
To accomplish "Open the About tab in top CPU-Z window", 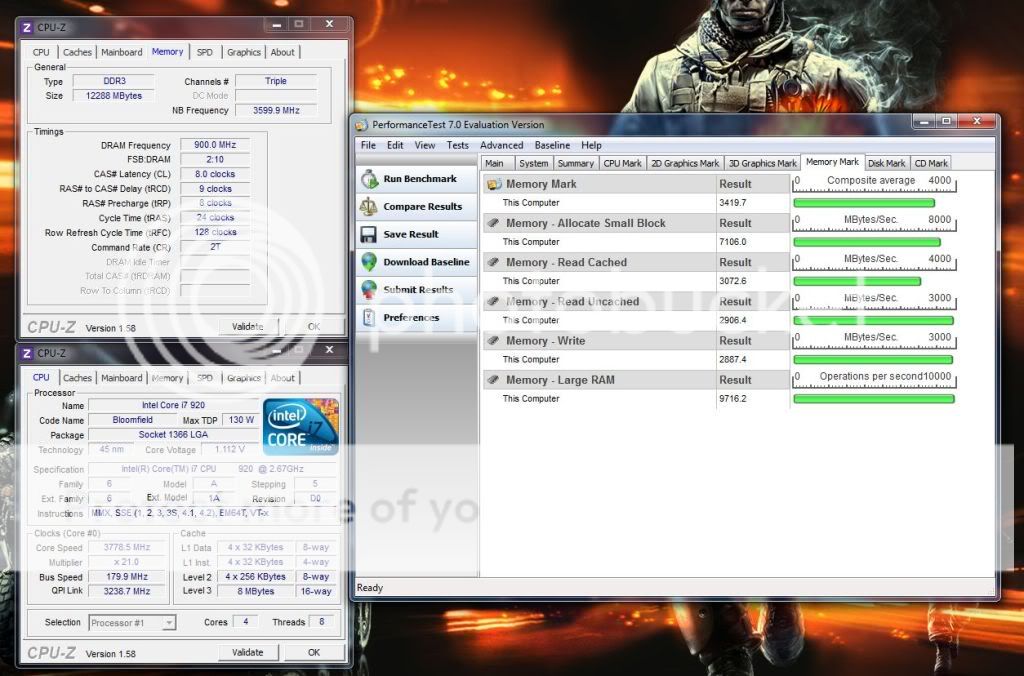I will click(282, 52).
